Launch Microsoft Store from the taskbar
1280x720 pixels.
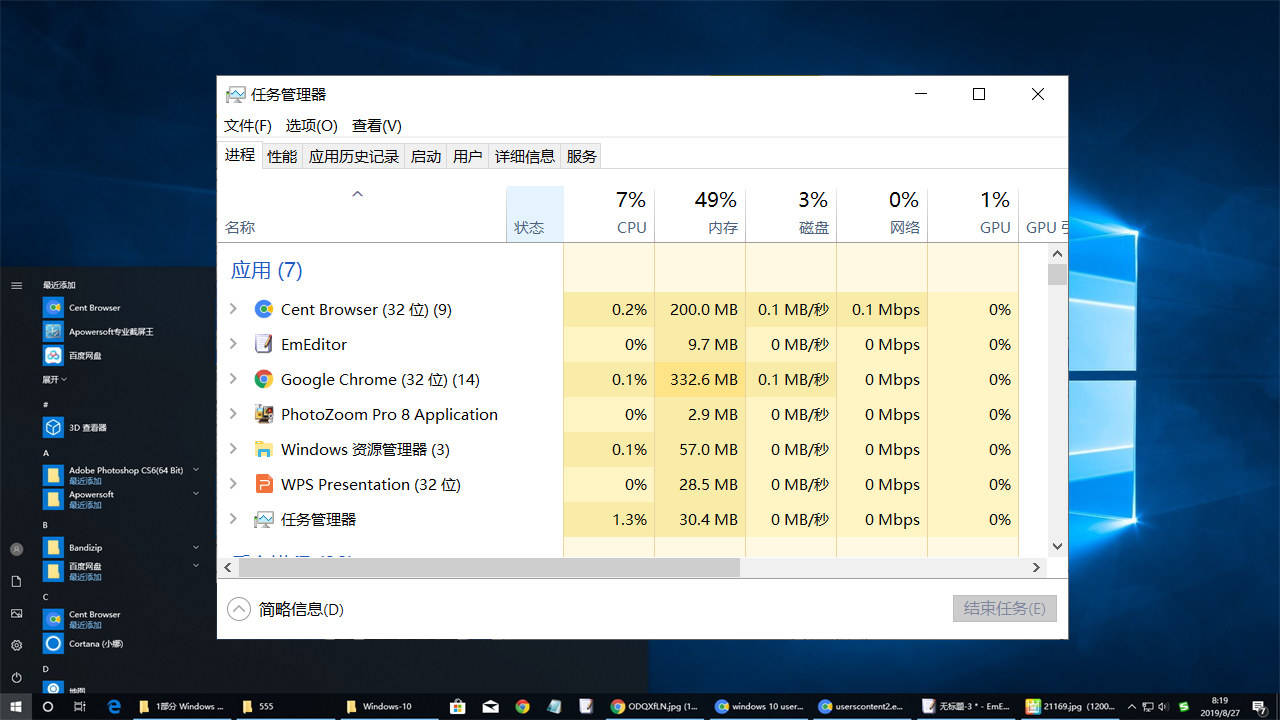(x=457, y=706)
